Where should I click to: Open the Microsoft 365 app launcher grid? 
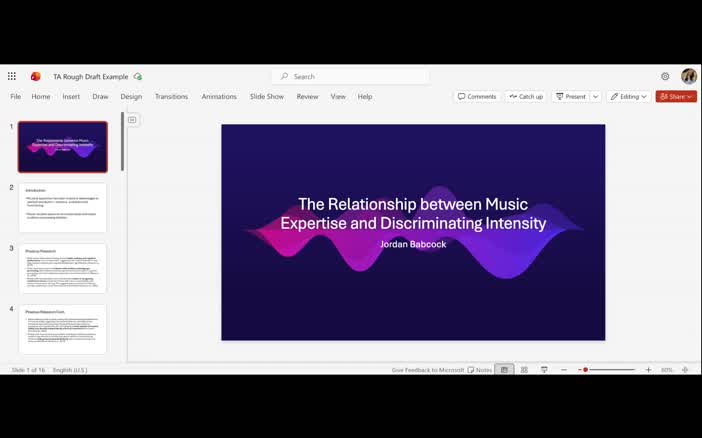point(12,76)
